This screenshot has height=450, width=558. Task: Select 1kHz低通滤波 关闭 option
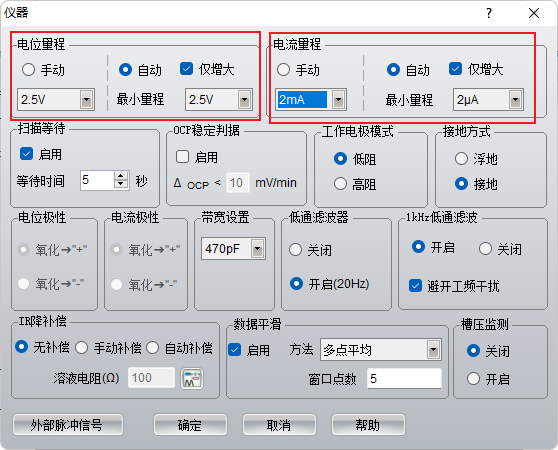[x=485, y=249]
